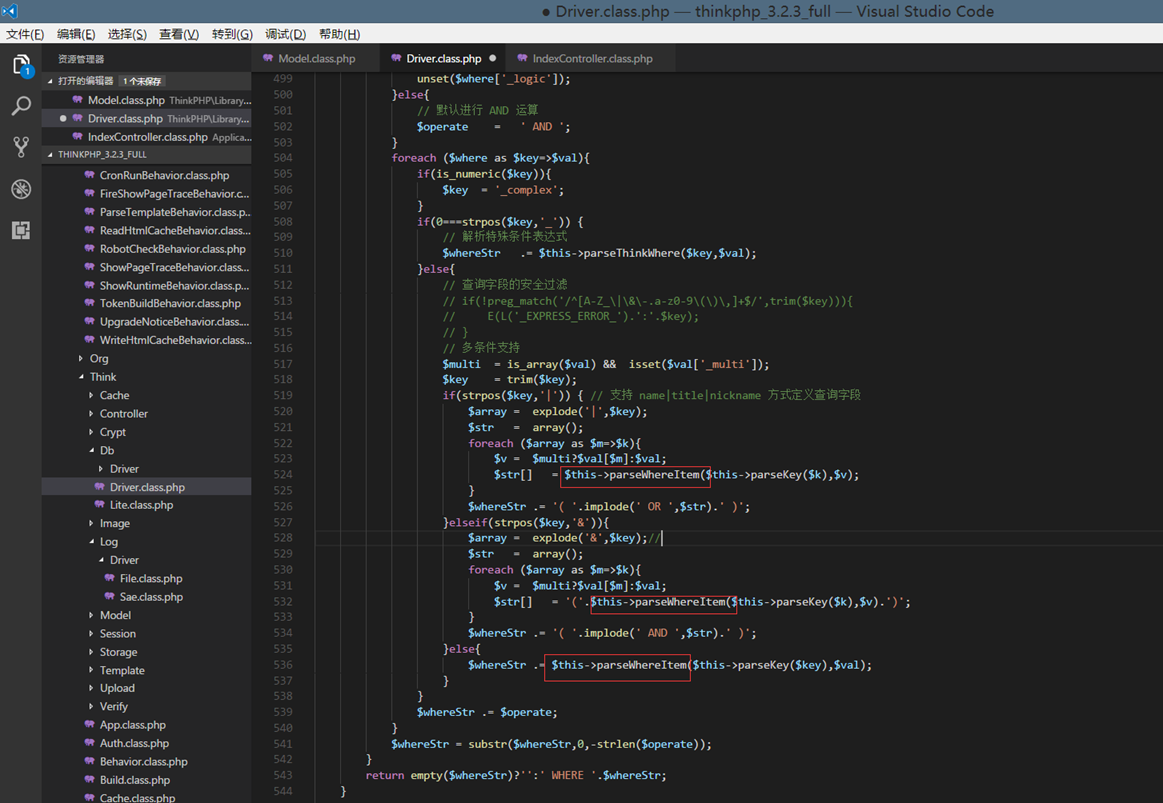
Task: Open App.class.php file
Action: 147,725
